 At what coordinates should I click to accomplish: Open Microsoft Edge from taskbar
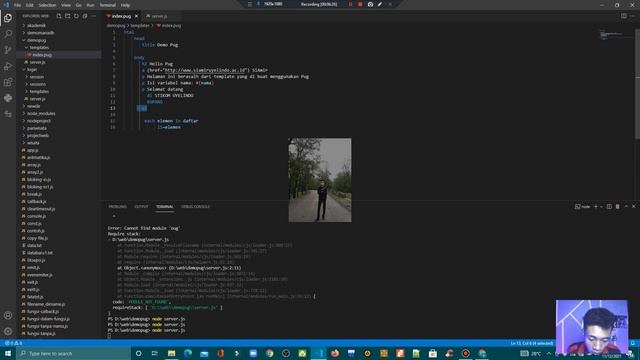188,353
